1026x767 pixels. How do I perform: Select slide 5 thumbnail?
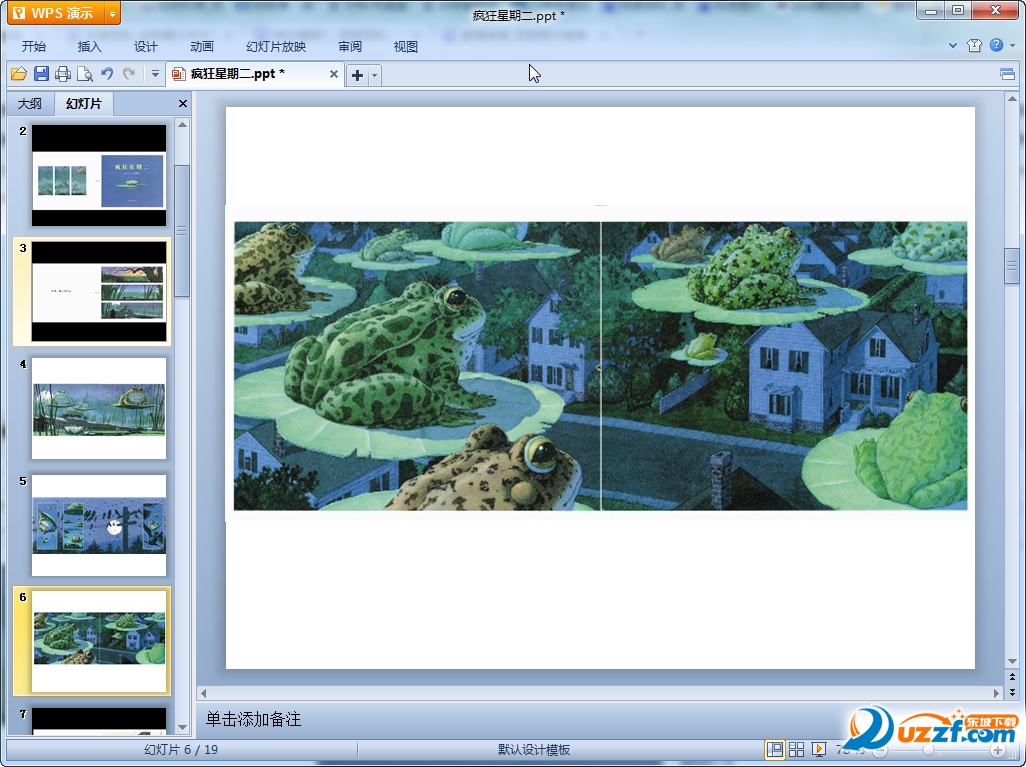(x=99, y=525)
